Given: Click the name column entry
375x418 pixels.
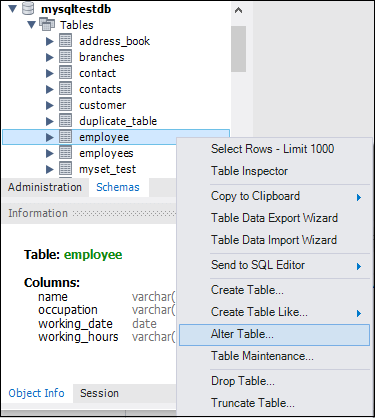Looking at the screenshot, I should coord(53,297).
